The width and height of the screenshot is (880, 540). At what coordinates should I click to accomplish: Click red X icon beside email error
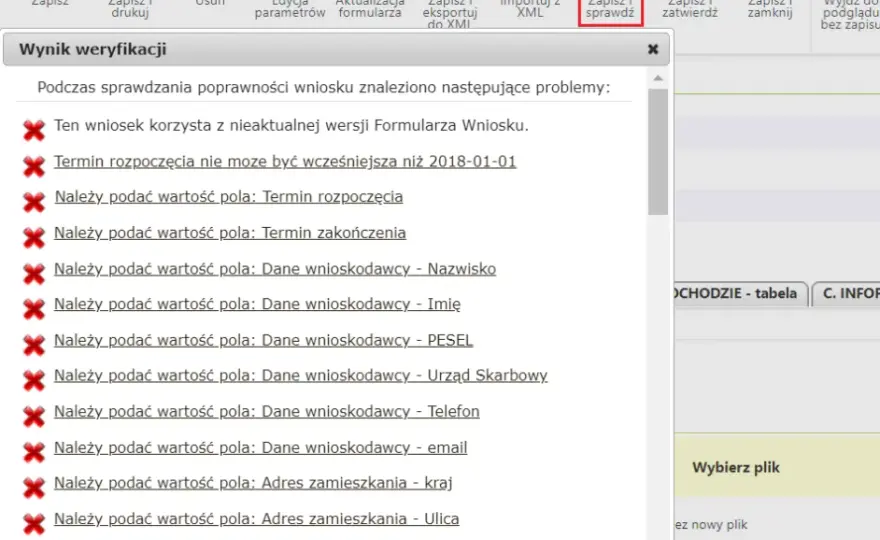click(x=34, y=452)
